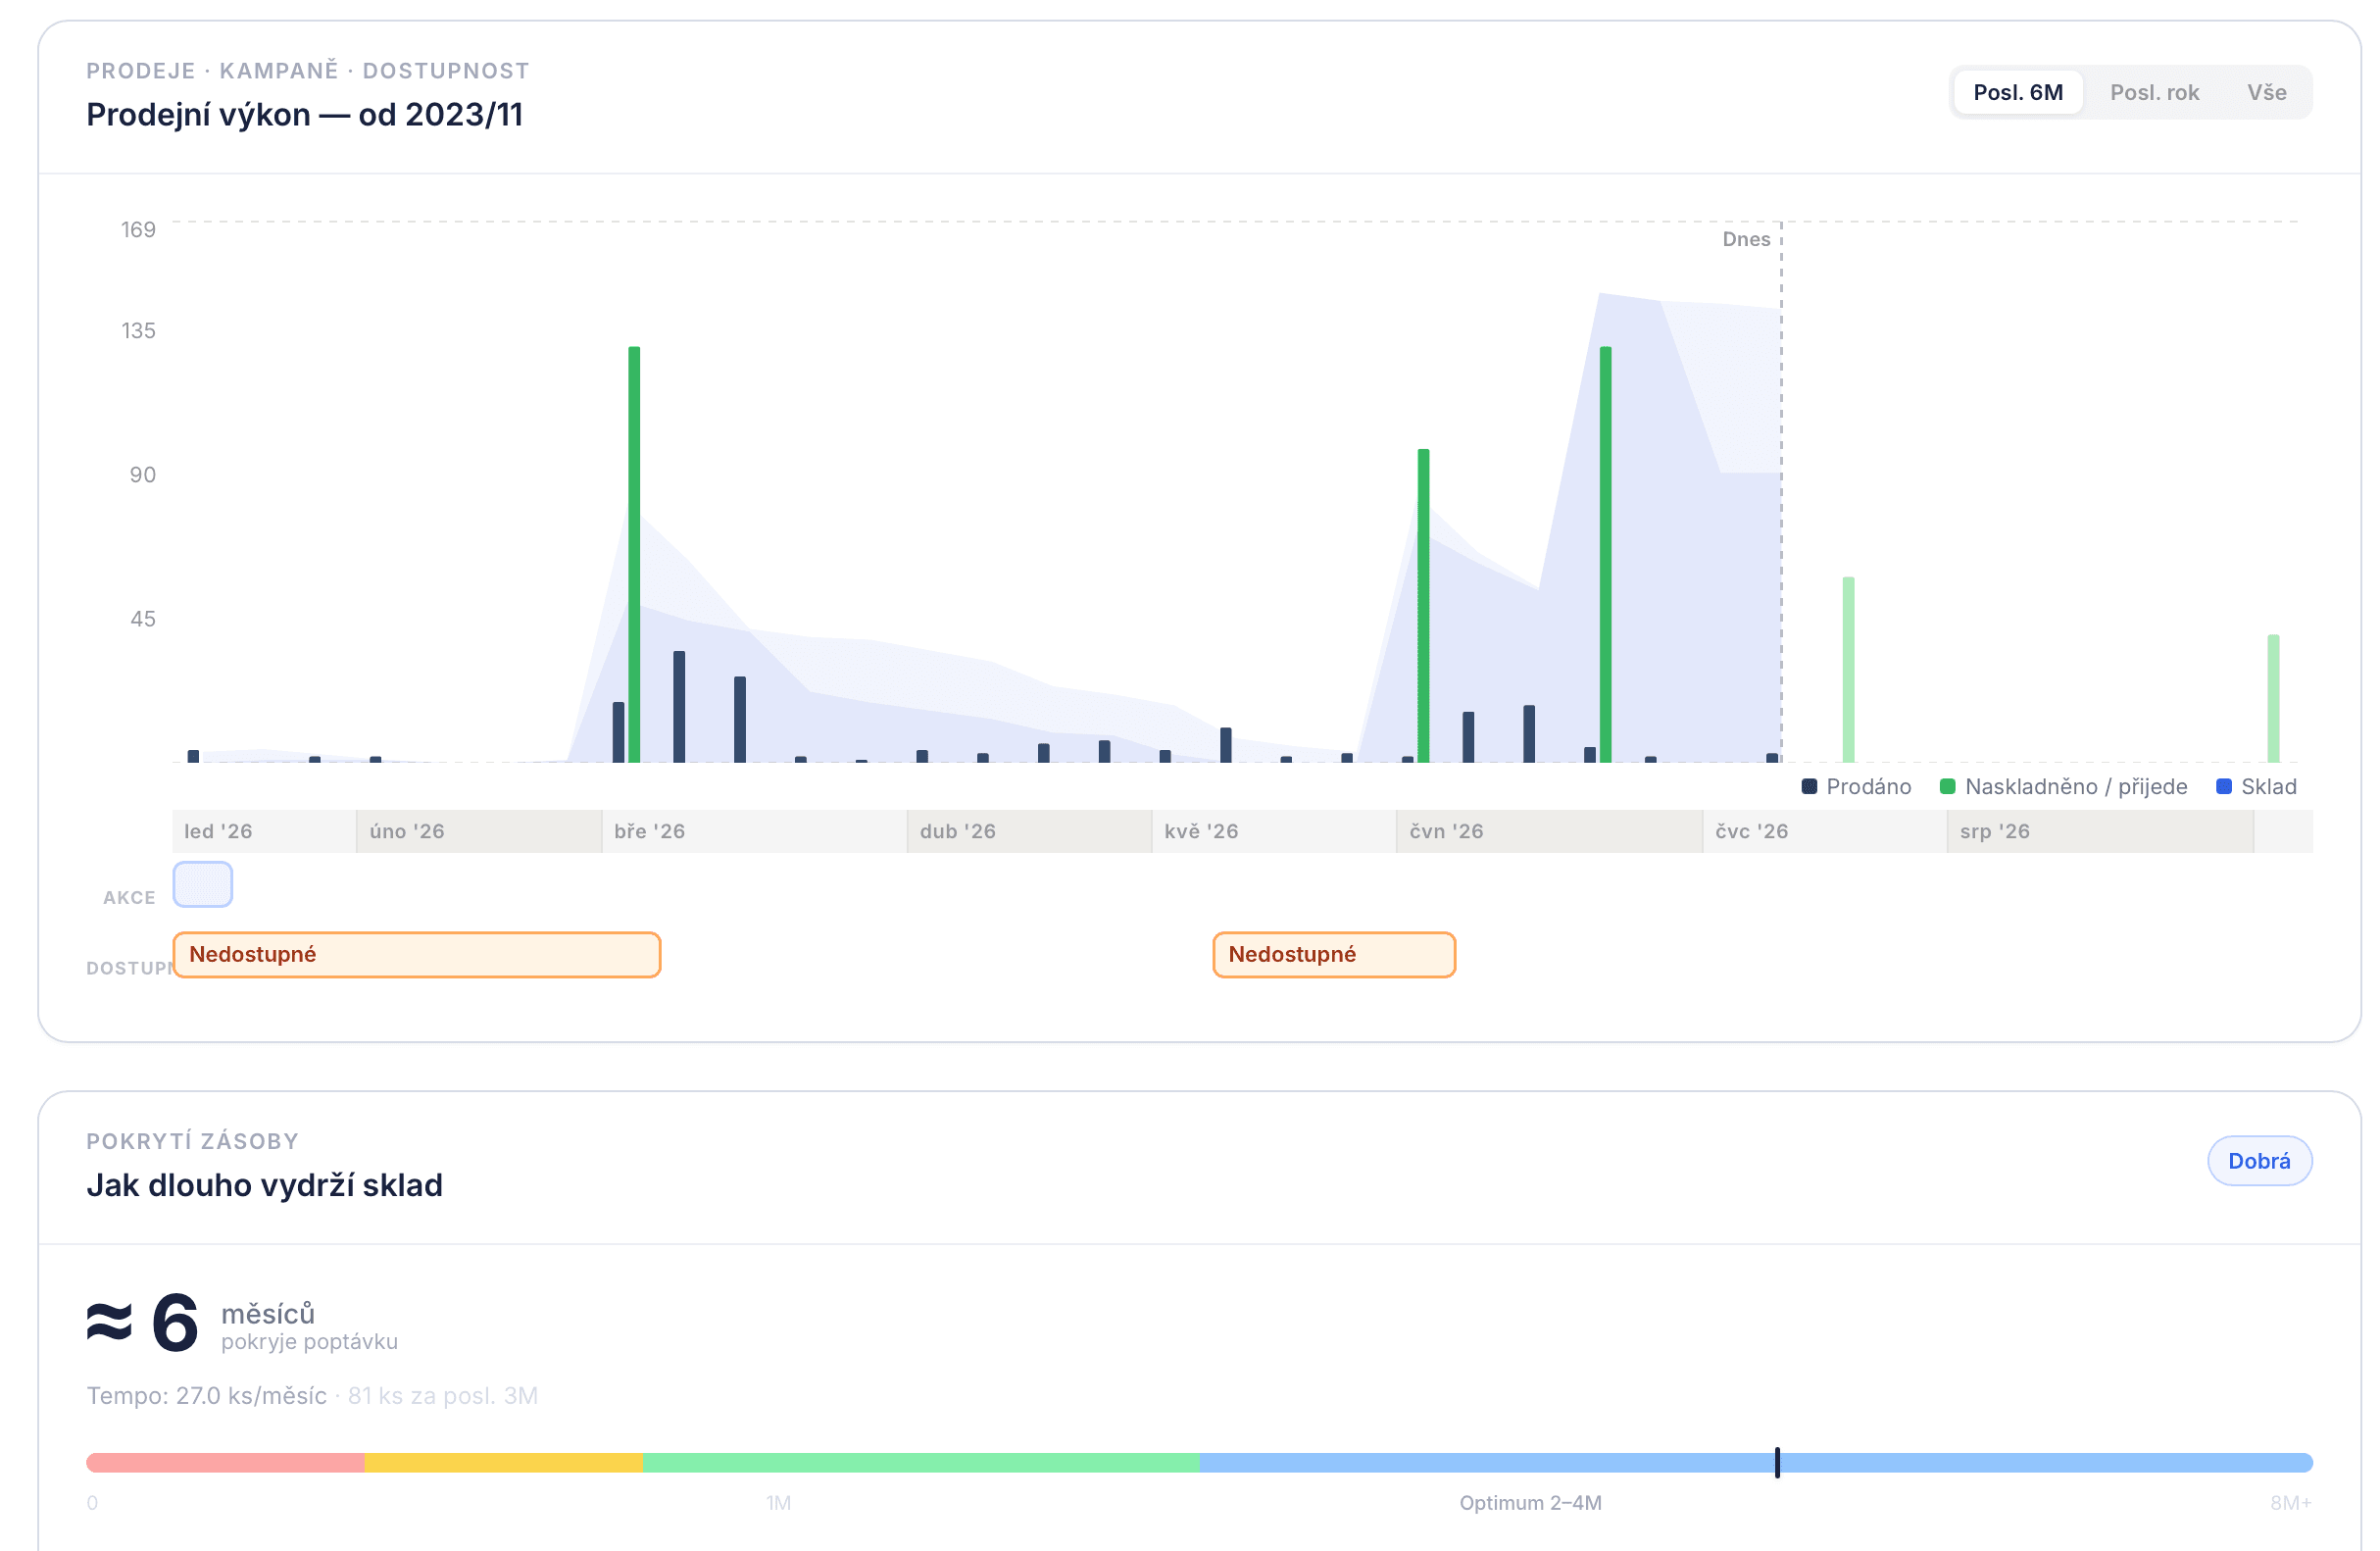Click the red segment of coverage bar
The image size is (2380, 1551).
[226, 1462]
